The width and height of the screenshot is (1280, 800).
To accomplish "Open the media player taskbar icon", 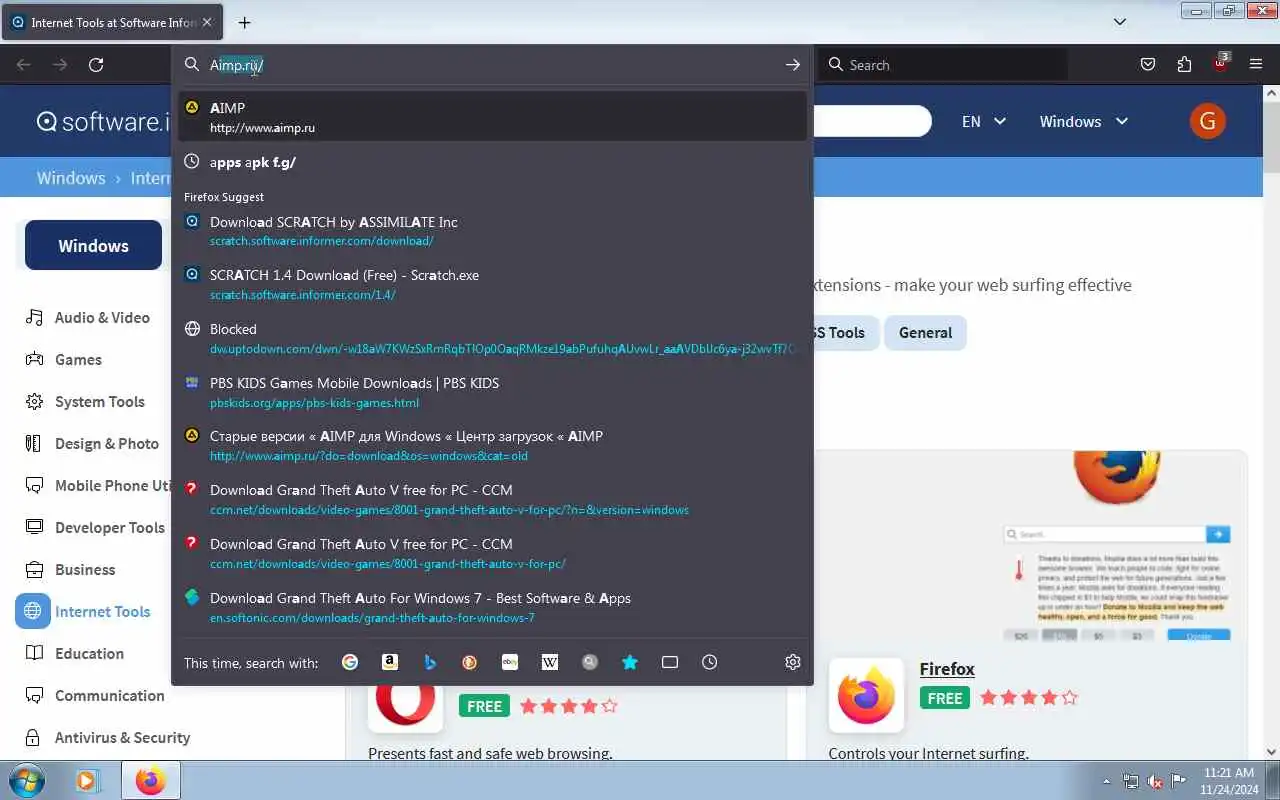I will click(x=87, y=780).
